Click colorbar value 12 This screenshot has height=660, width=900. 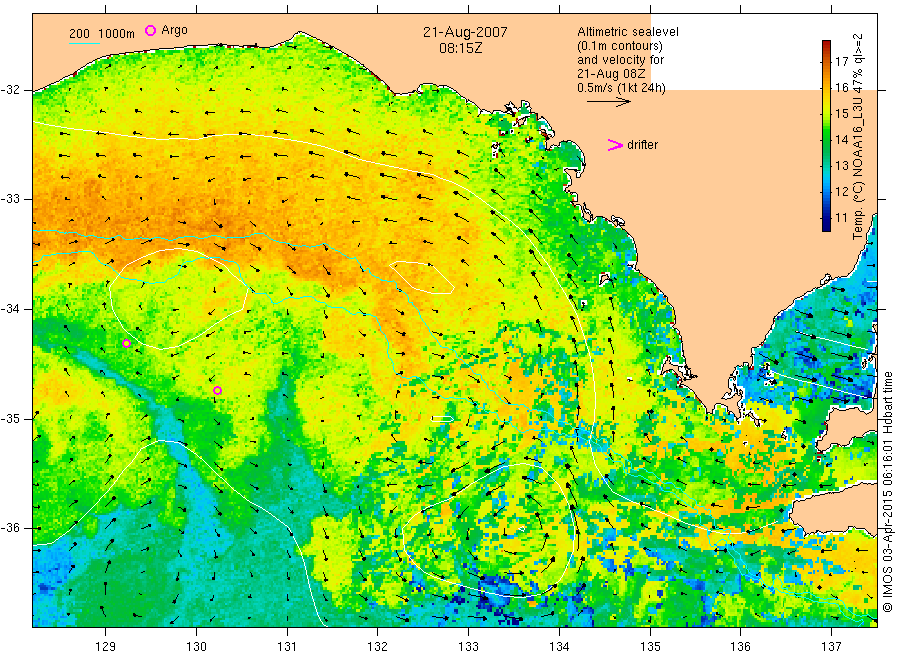point(841,192)
